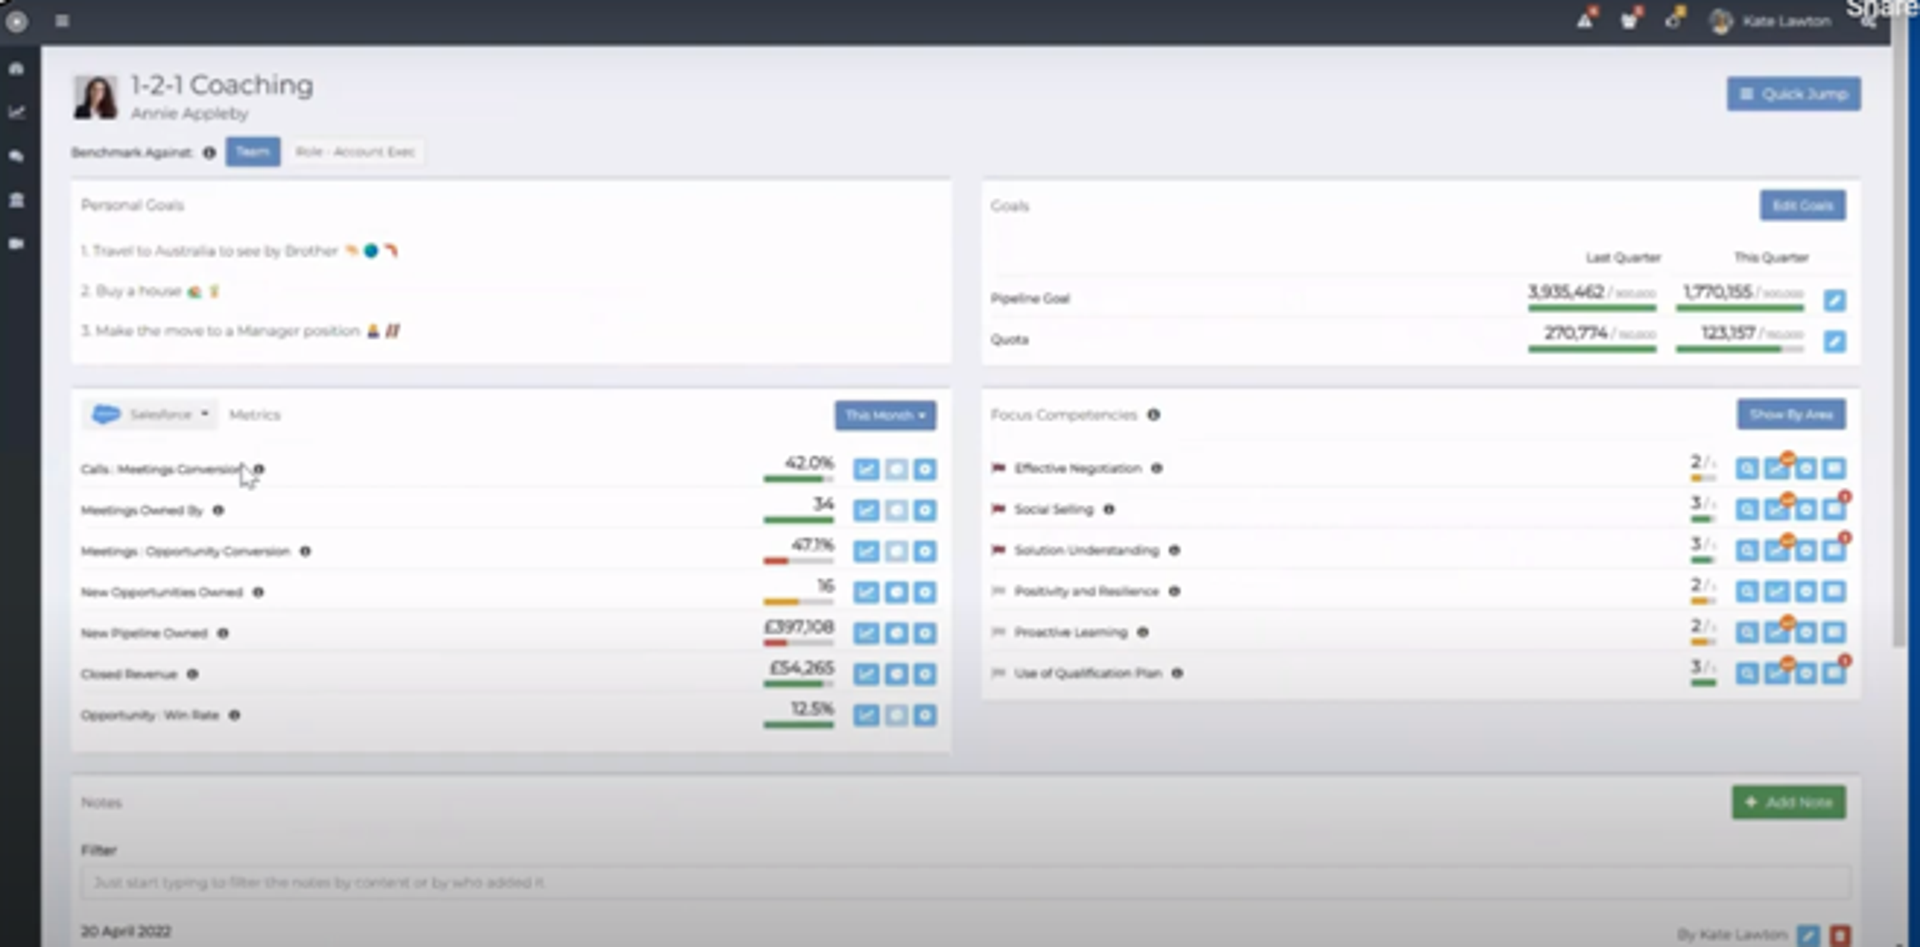Viewport: 1920px width, 947px height.
Task: Toggle focus flag for Proactive Learning
Action: pos(998,632)
